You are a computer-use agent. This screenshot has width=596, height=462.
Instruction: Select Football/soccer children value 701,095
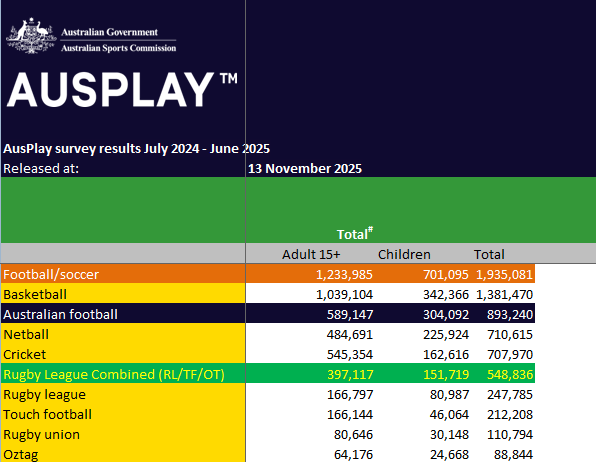click(x=446, y=275)
